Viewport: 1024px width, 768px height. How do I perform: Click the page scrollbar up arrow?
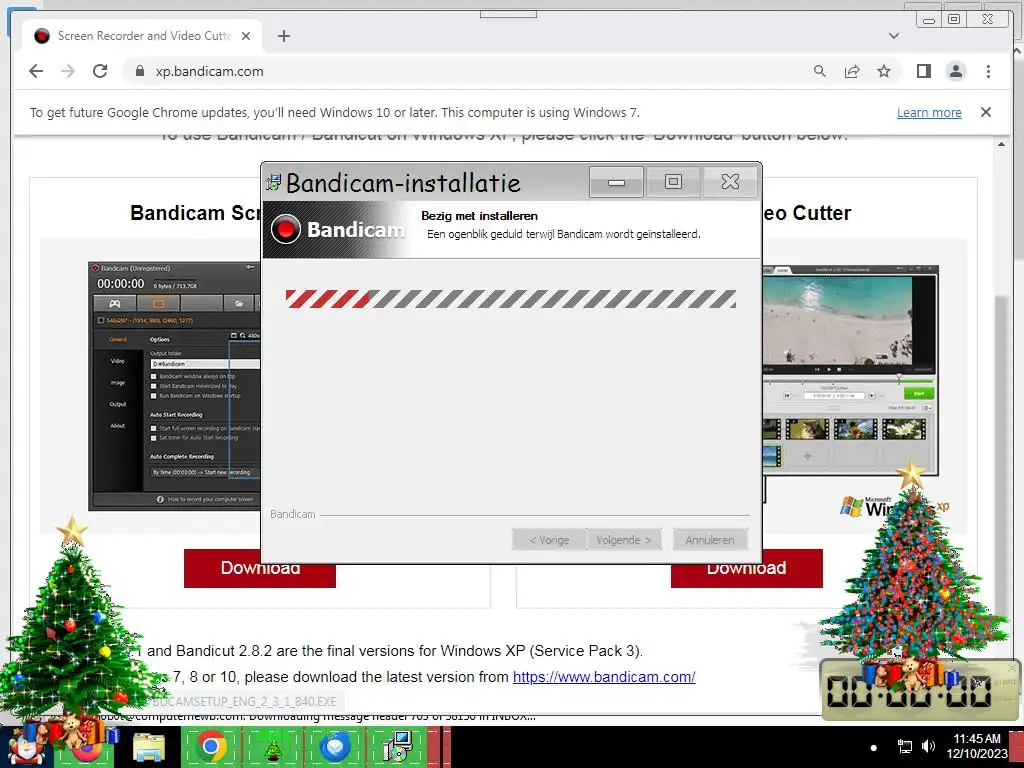(1001, 144)
